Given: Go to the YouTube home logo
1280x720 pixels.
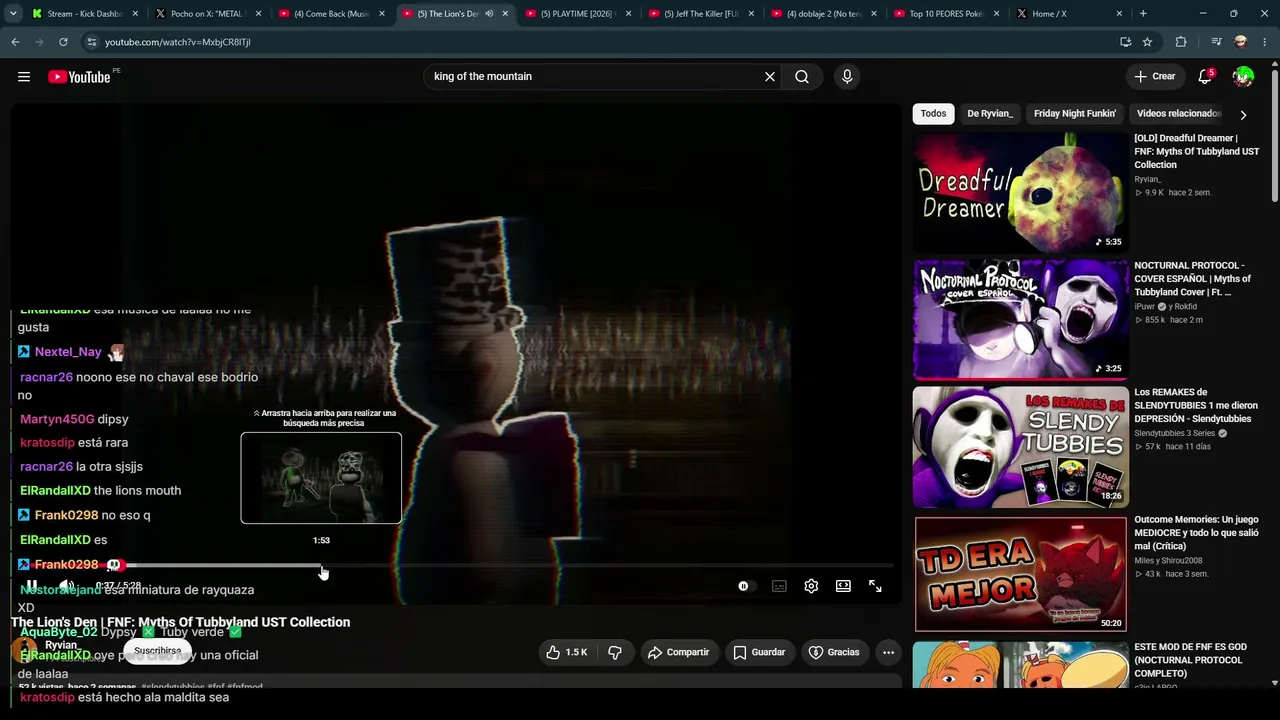Looking at the screenshot, I should [79, 77].
